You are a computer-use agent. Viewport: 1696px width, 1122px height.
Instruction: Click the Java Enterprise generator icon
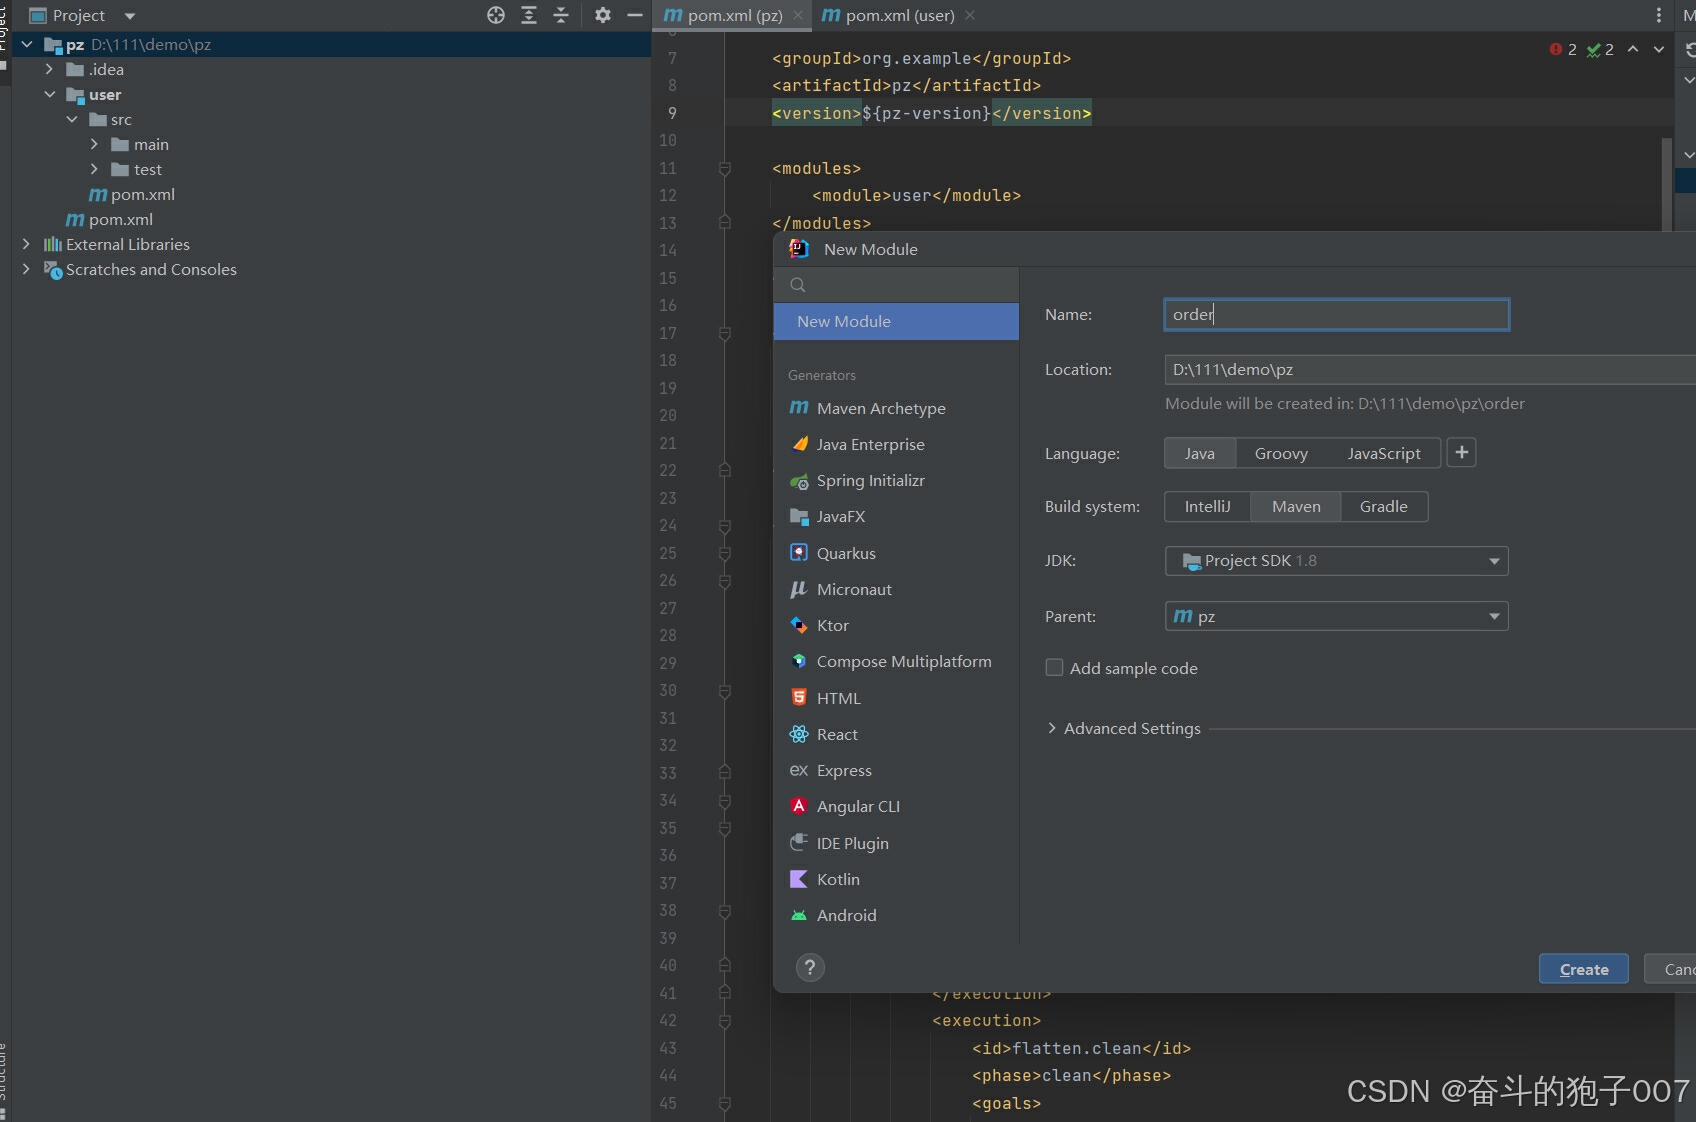799,444
